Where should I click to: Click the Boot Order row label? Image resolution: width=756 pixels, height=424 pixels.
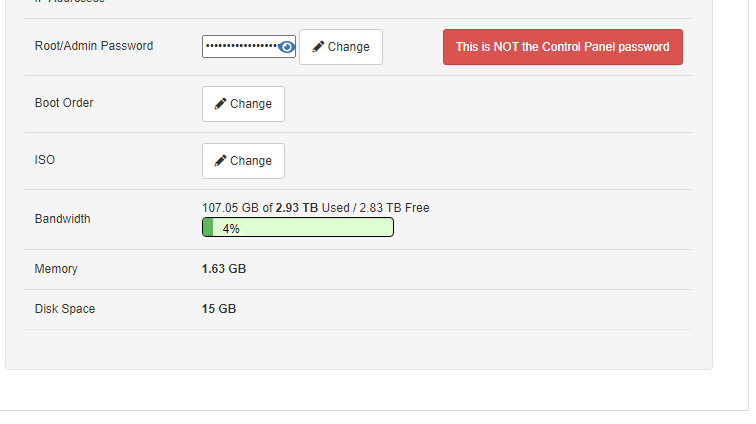click(x=64, y=103)
